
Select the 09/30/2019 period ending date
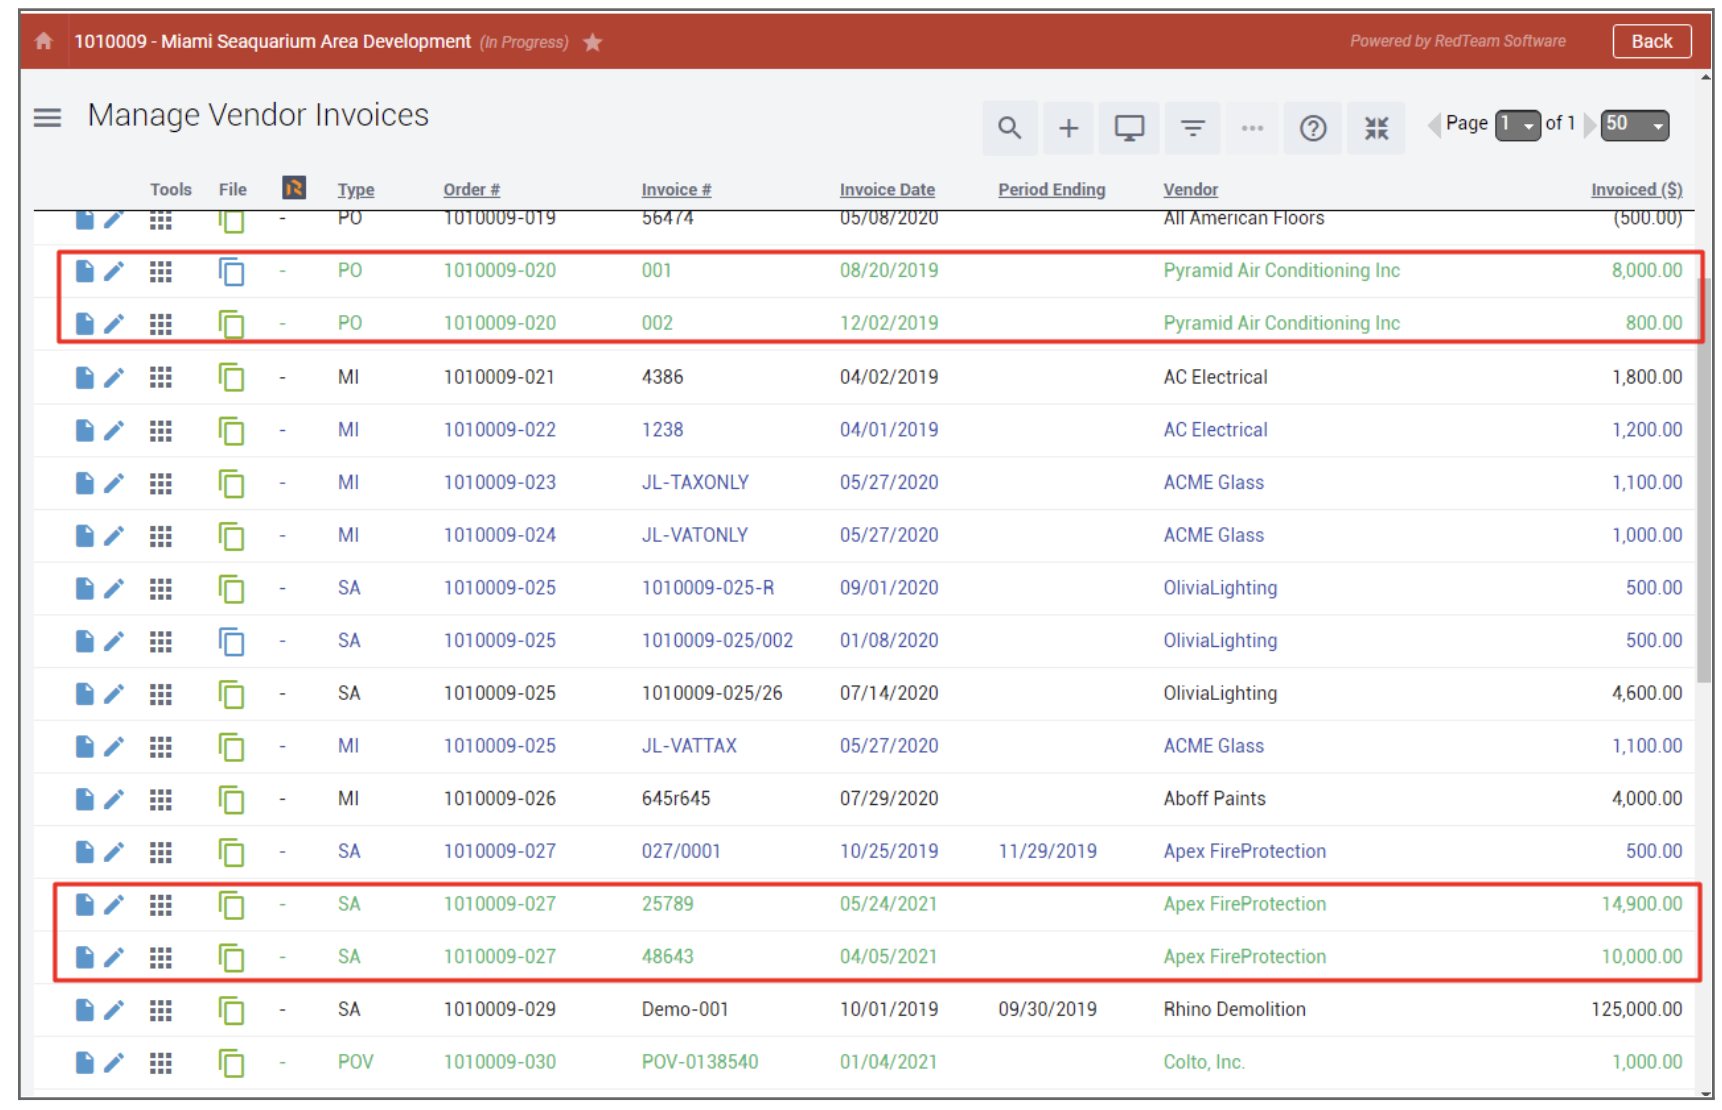(x=1047, y=1010)
